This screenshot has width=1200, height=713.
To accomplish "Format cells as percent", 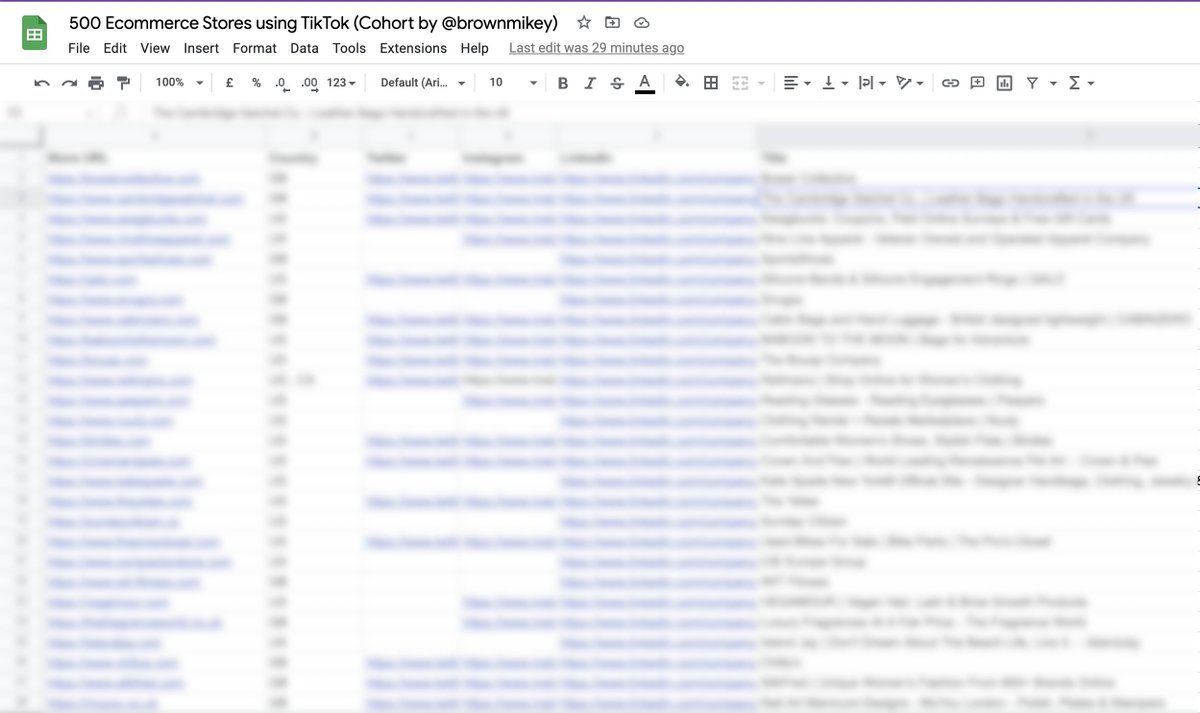I will (256, 83).
